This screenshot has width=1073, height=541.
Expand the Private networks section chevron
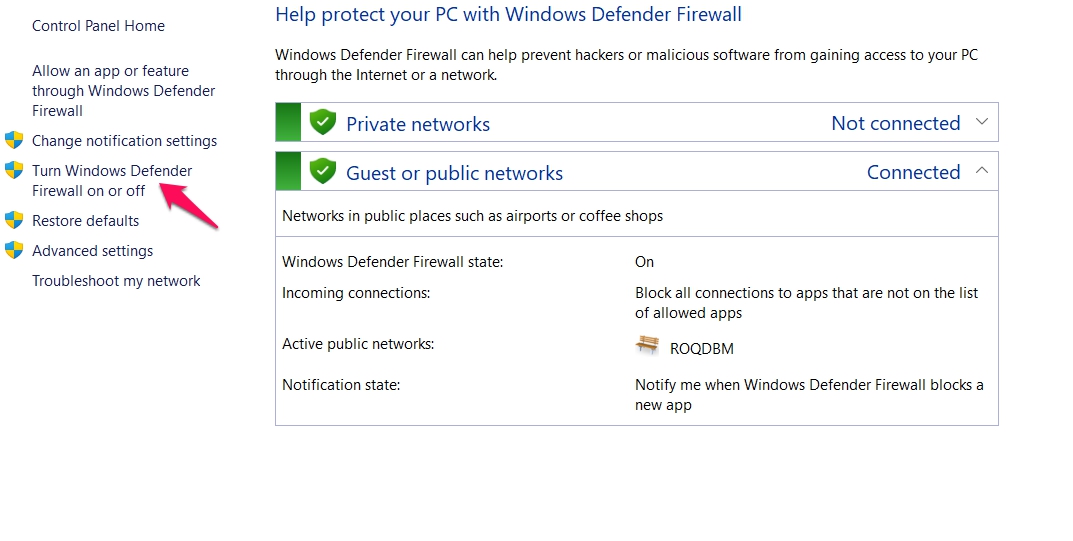pyautogui.click(x=981, y=122)
